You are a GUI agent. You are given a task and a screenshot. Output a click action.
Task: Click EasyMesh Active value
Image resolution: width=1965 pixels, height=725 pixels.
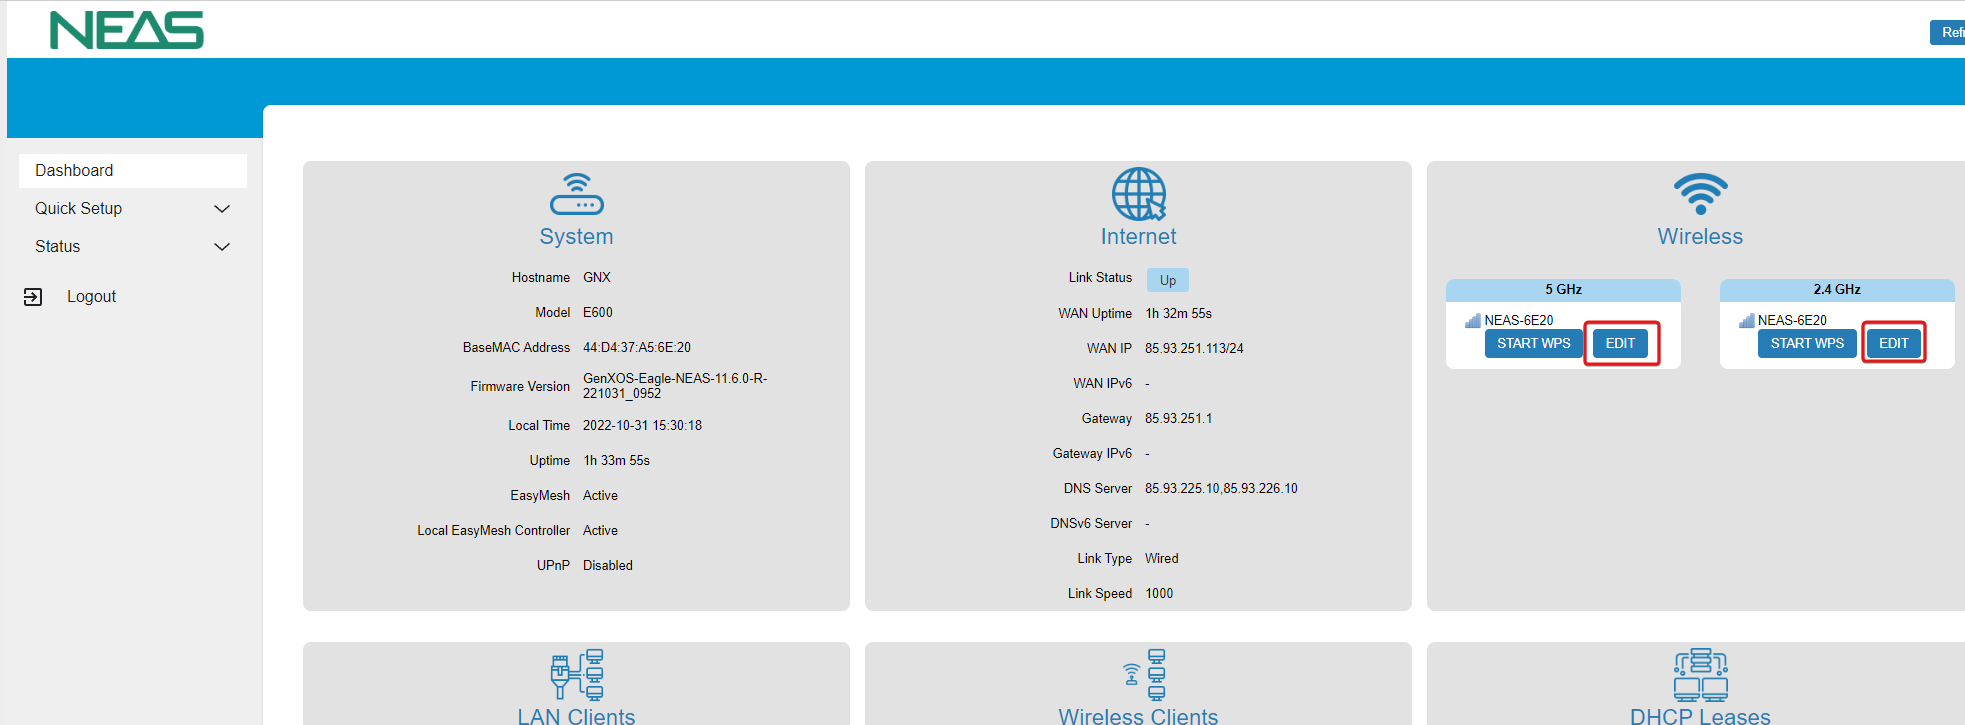pyautogui.click(x=600, y=496)
